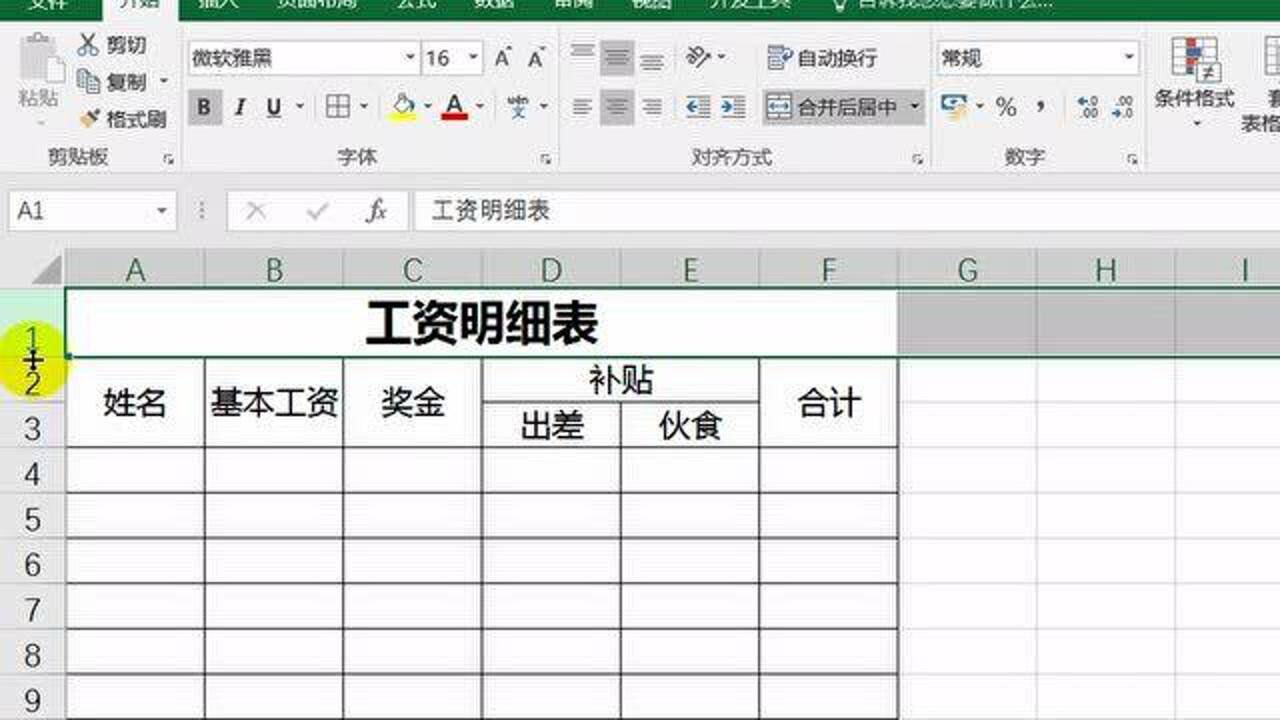
Task: Toggle Bold formatting off
Action: click(205, 106)
